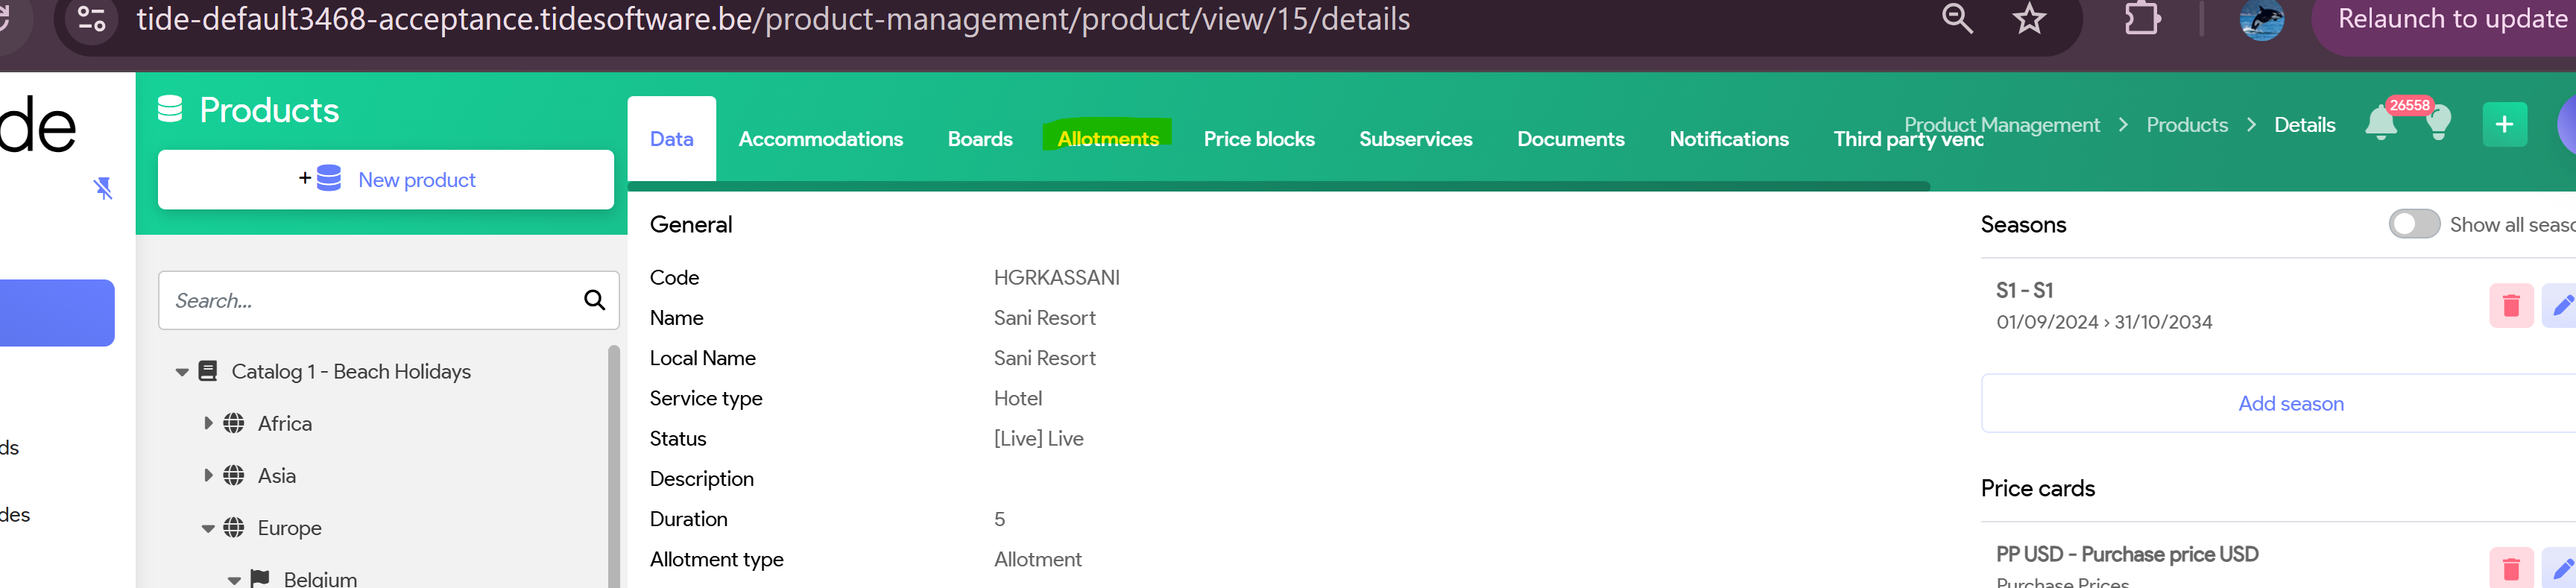The image size is (2576, 588).
Task: Click the lightbulb tips icon
Action: pos(2438,125)
